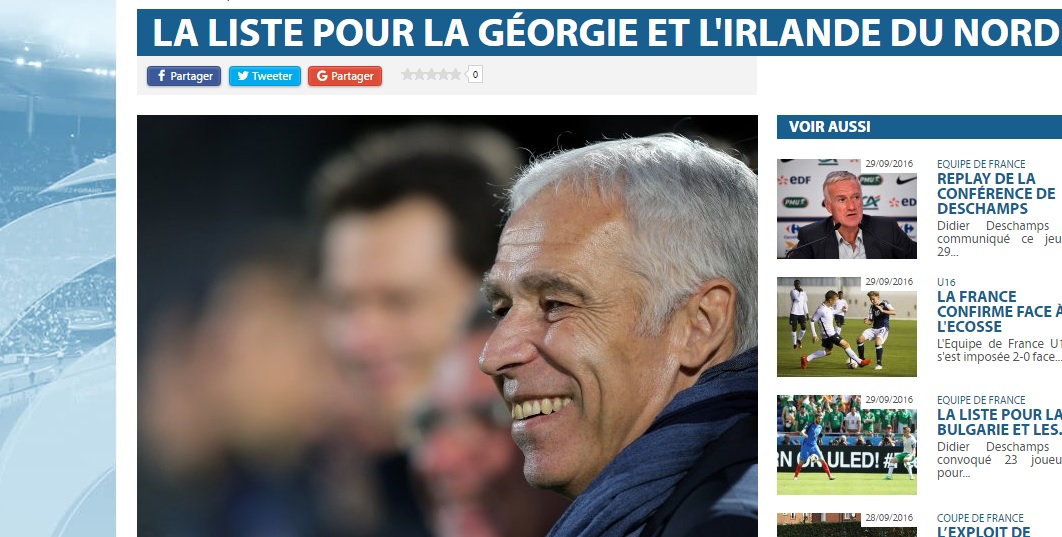The width and height of the screenshot is (1062, 537).
Task: Open L'exploit de Coupe de France article
Action: tap(983, 532)
